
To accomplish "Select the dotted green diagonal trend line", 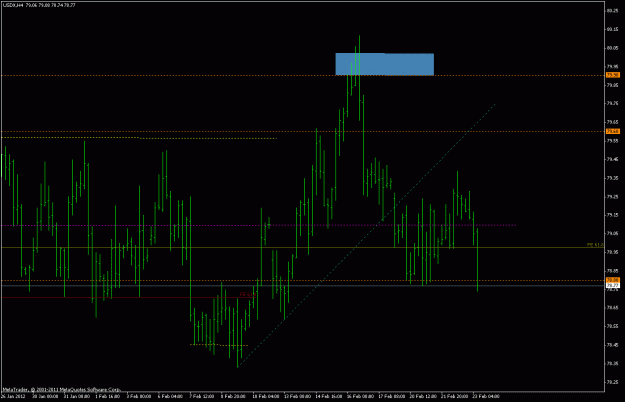I will (366, 235).
